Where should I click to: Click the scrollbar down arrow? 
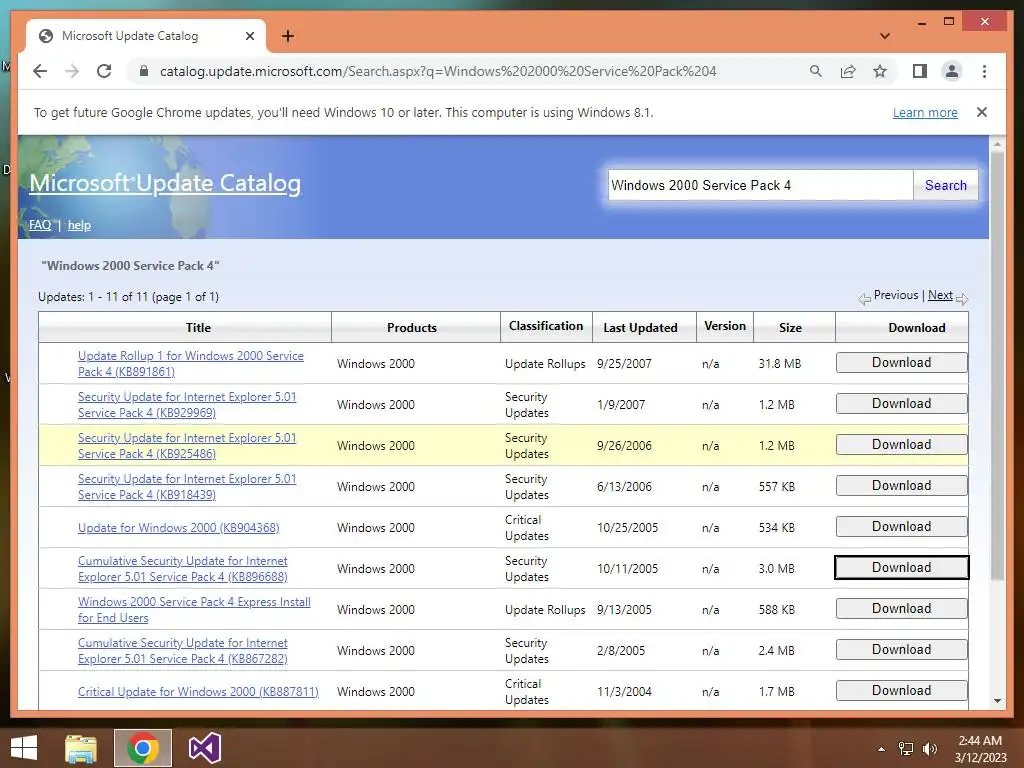[997, 701]
